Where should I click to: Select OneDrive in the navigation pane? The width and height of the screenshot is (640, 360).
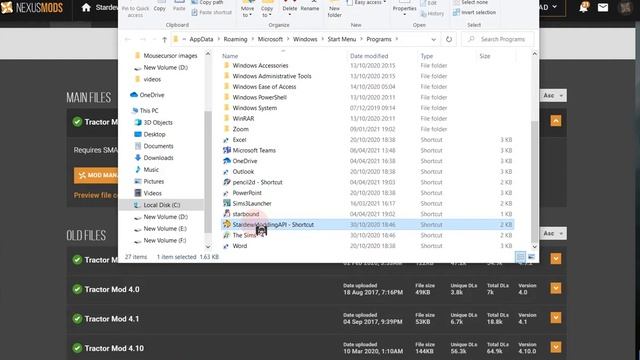click(x=147, y=95)
